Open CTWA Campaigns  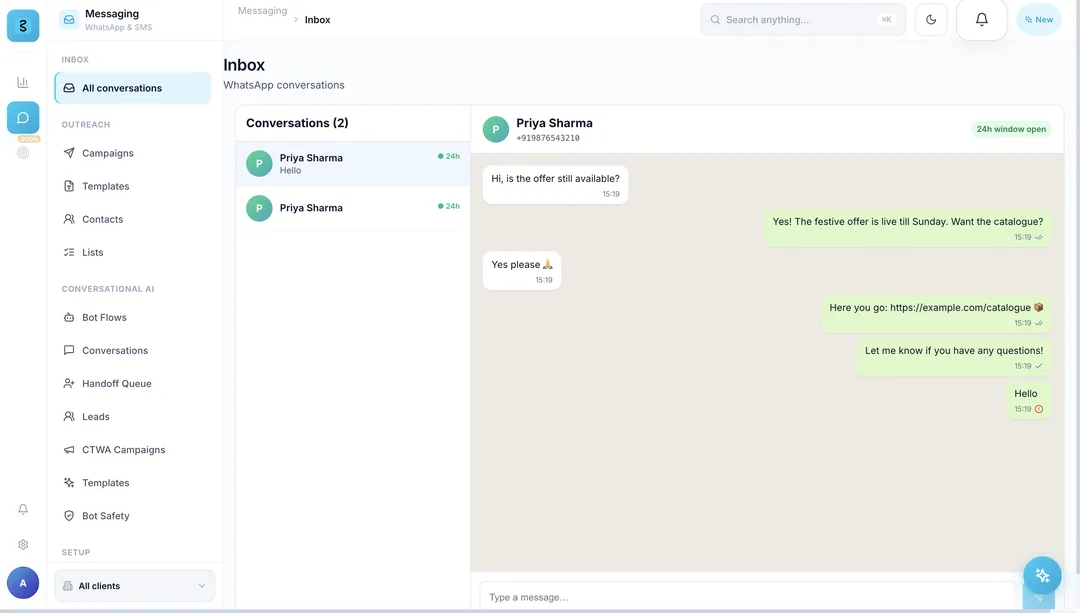point(133,450)
